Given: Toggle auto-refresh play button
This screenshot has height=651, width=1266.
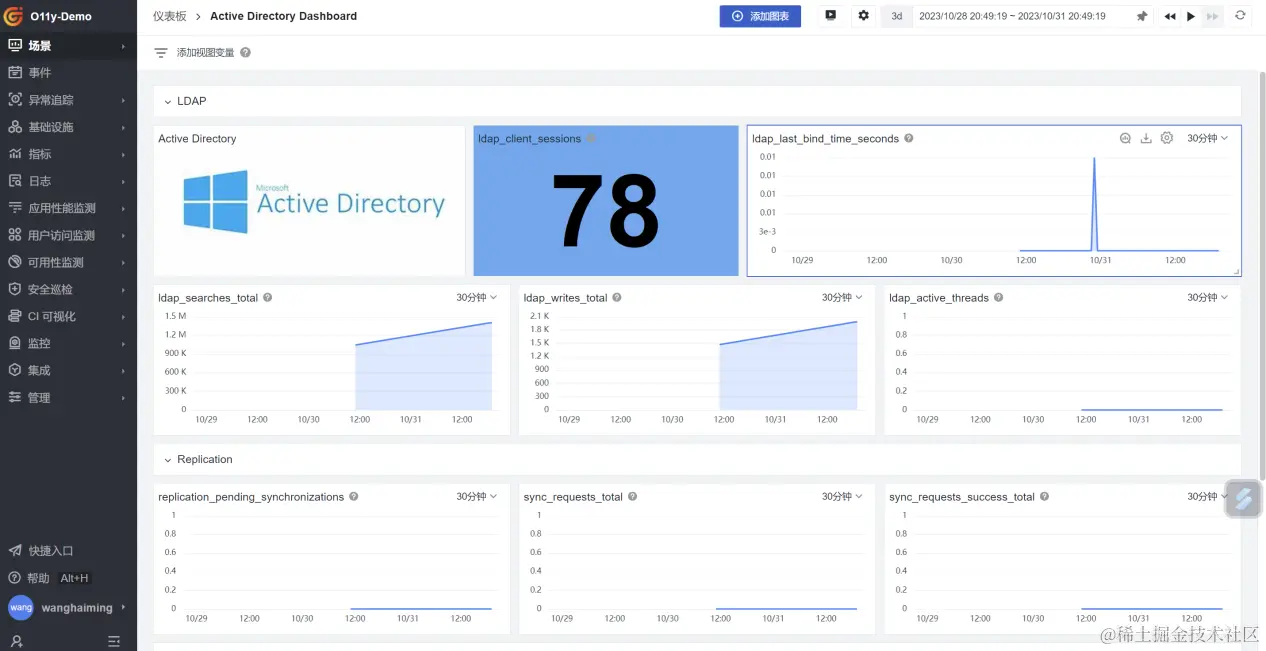Looking at the screenshot, I should point(1190,16).
